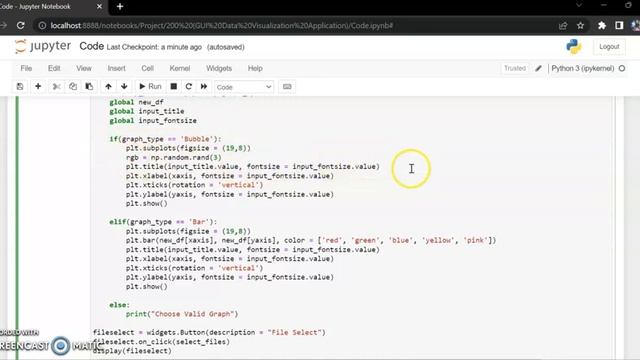Click the Python 3 (ipykernel) kernel name
The width and height of the screenshot is (640, 360).
pyautogui.click(x=582, y=68)
